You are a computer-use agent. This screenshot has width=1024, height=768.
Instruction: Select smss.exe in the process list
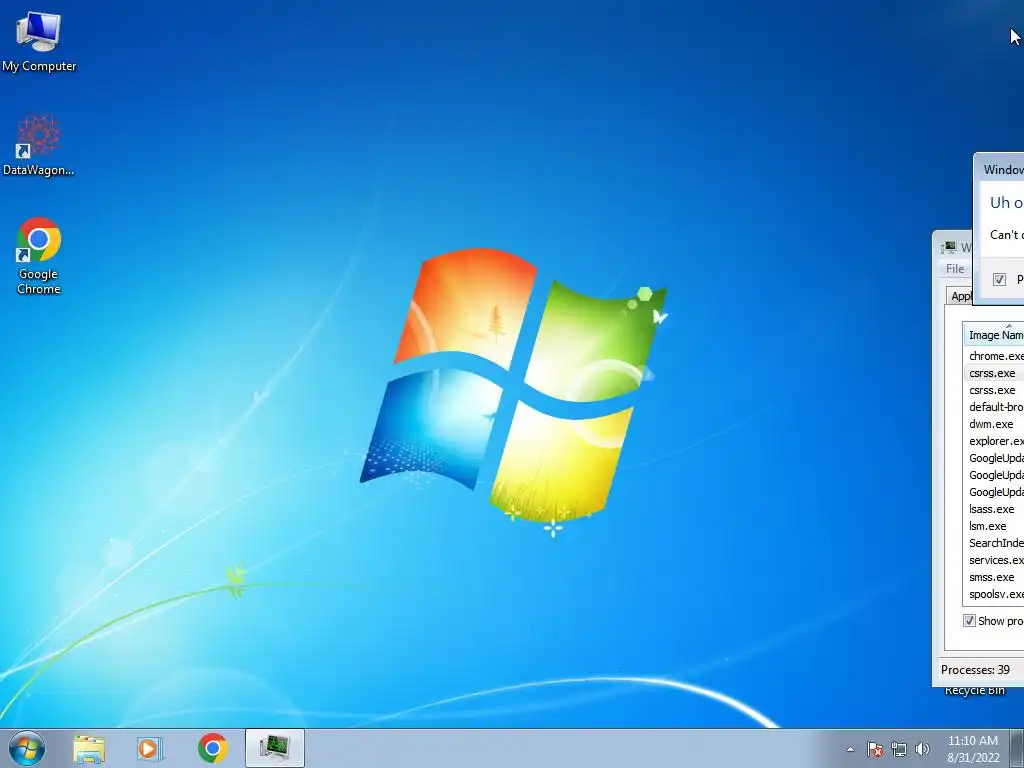click(x=994, y=577)
